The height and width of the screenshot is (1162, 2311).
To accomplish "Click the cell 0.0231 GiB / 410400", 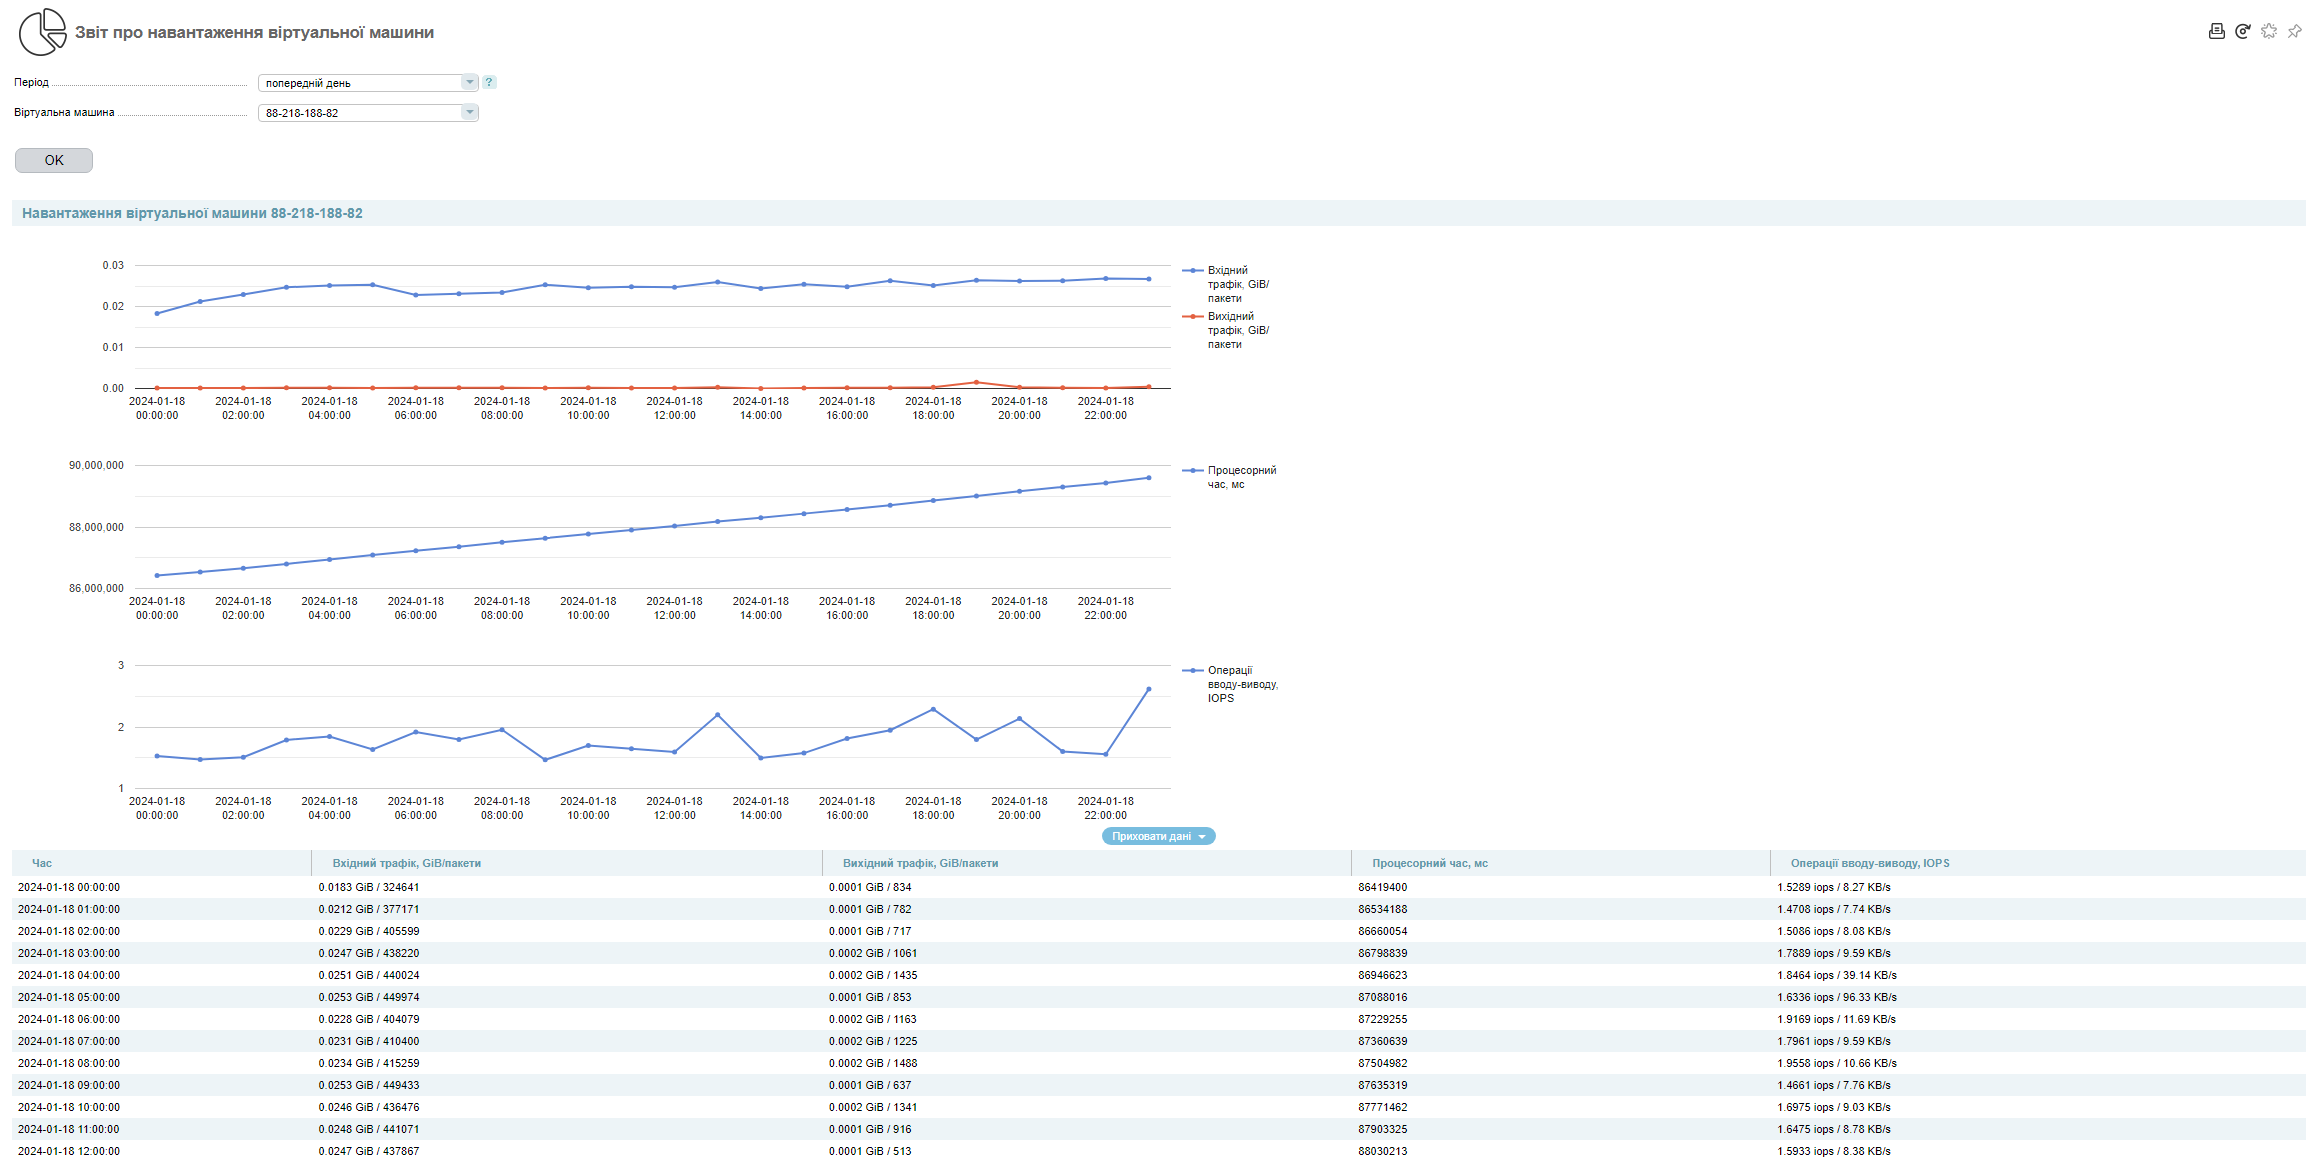I will point(369,1041).
